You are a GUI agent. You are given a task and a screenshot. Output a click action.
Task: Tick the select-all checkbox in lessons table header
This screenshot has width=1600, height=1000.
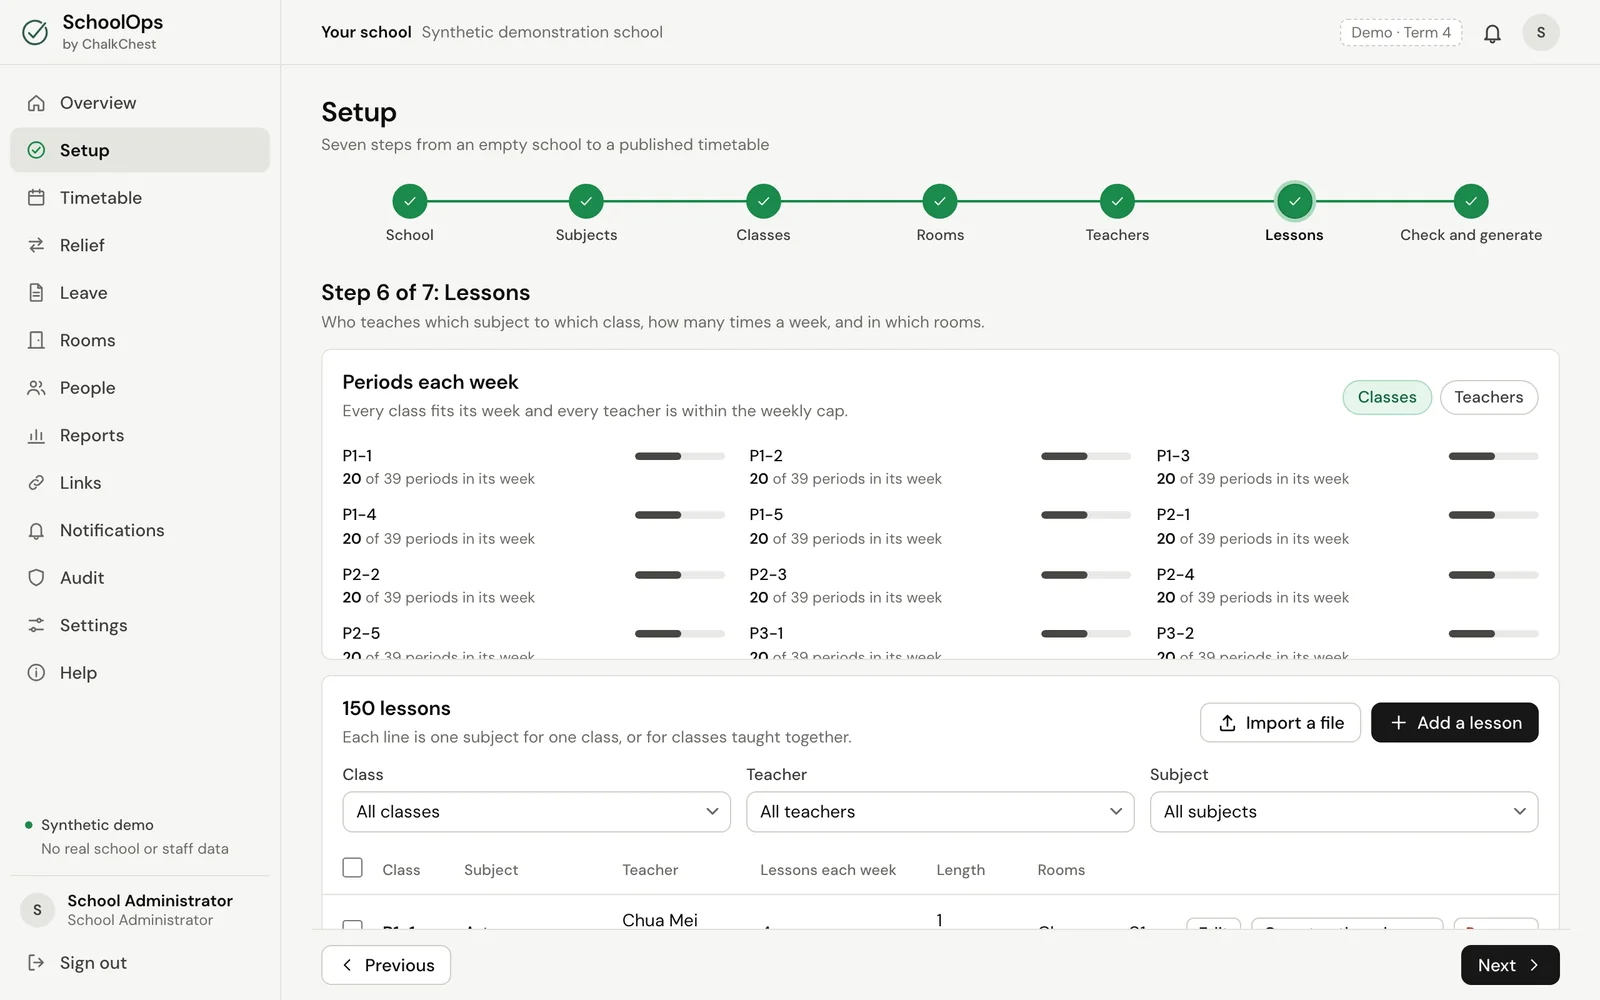point(352,867)
